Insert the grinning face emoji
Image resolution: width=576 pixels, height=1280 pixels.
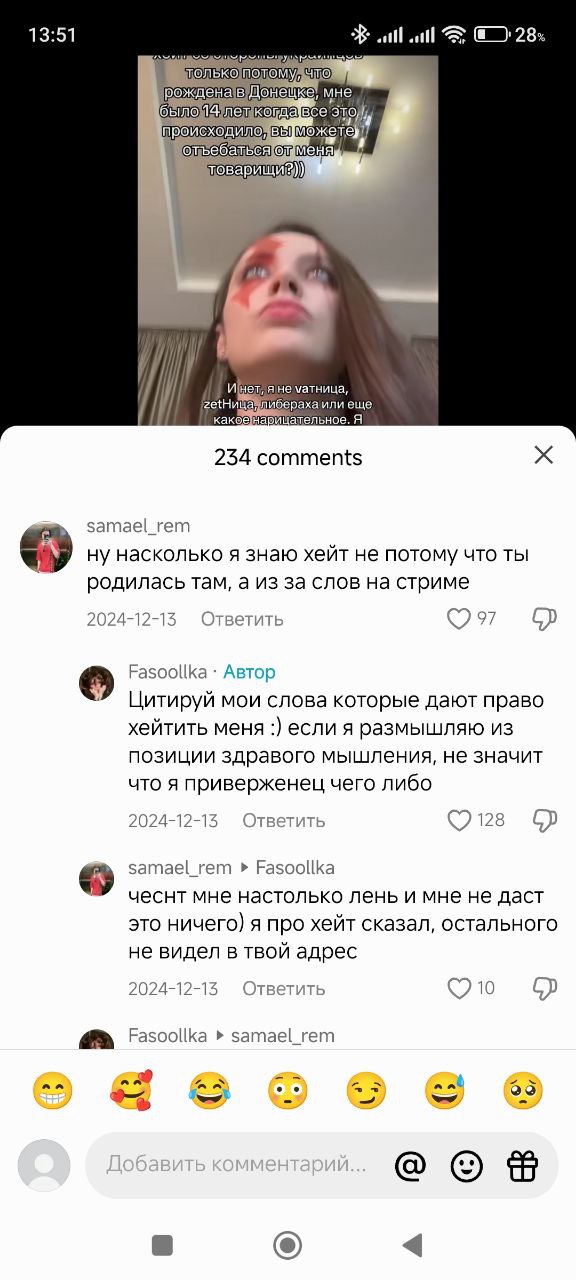pos(53,1090)
